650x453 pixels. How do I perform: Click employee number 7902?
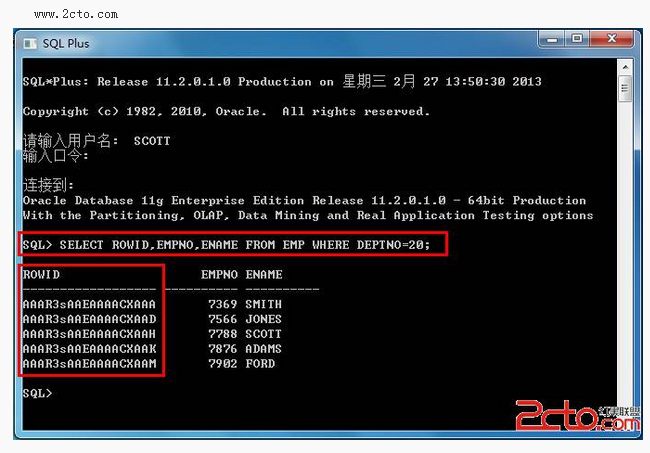coord(223,363)
